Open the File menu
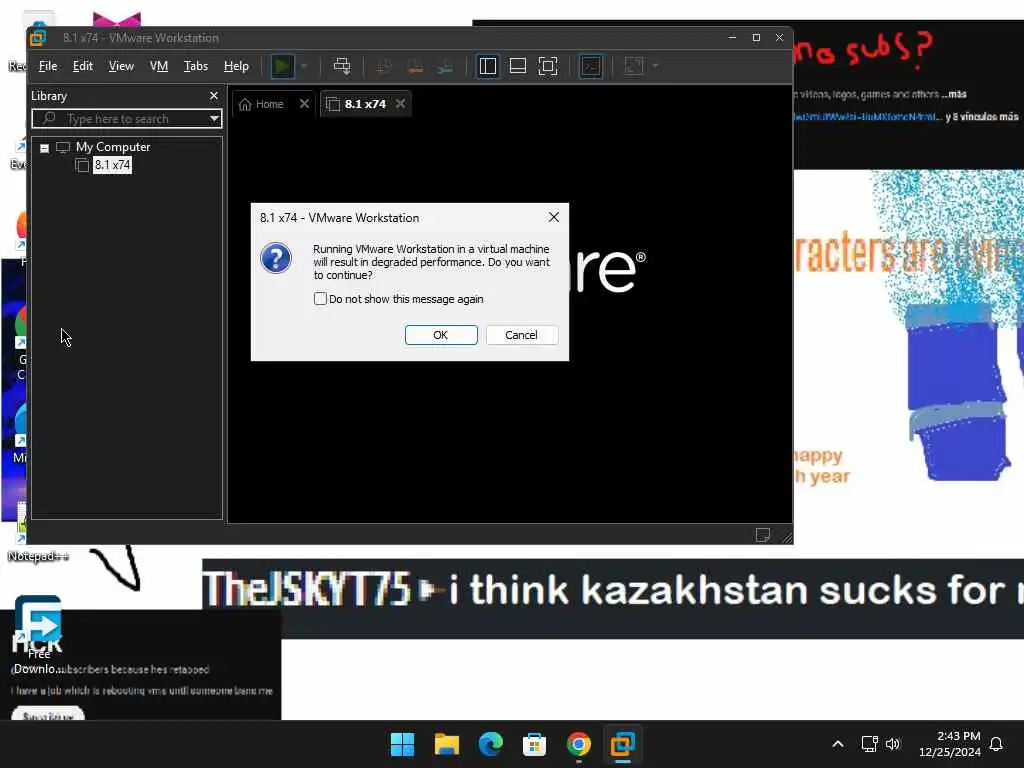This screenshot has height=768, width=1024. (48, 66)
